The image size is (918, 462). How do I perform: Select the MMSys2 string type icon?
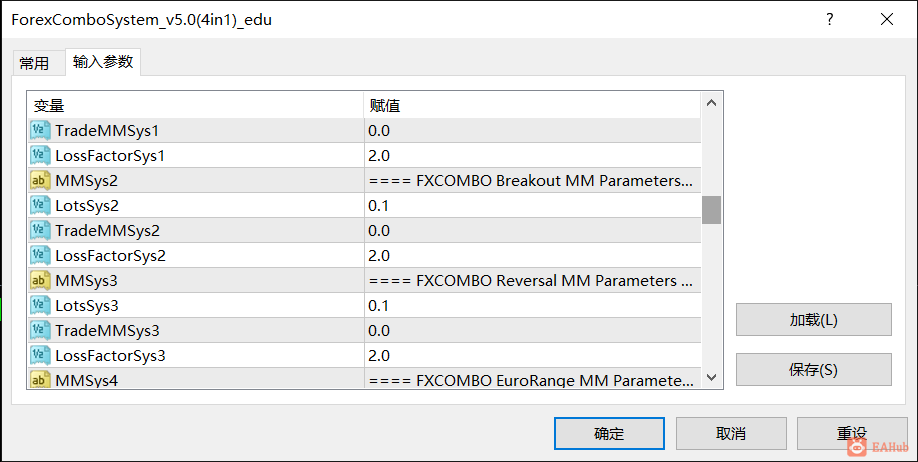[x=40, y=180]
